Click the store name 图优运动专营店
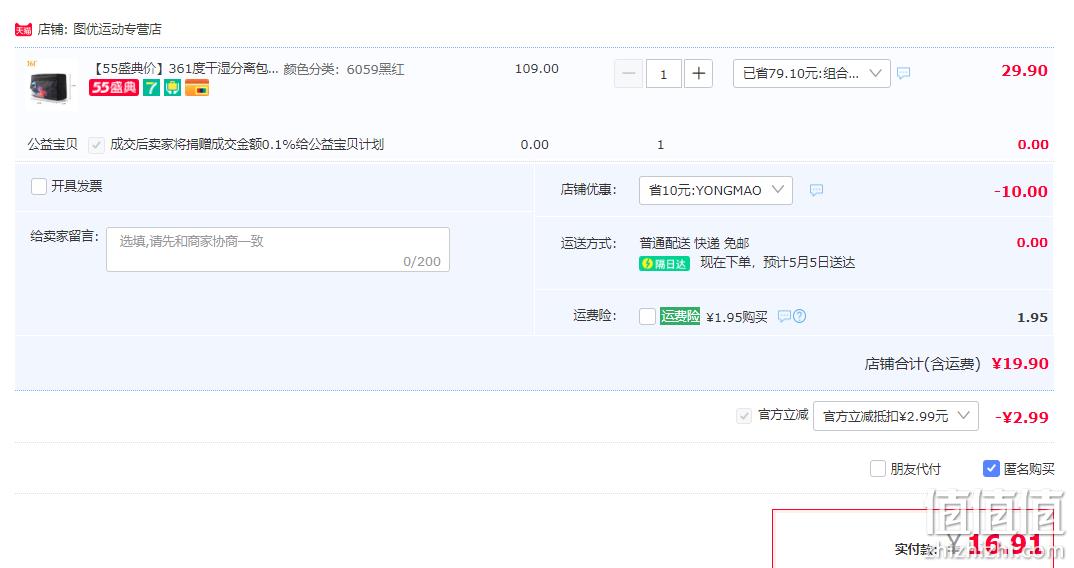This screenshot has height=568, width=1074. (x=117, y=29)
